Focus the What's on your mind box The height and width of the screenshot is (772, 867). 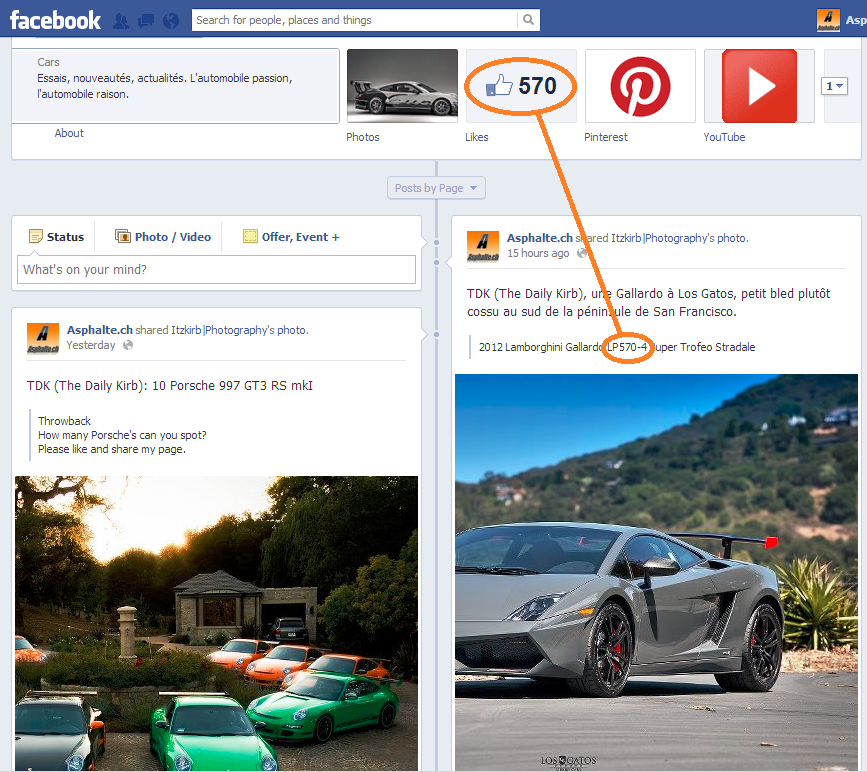coord(216,269)
